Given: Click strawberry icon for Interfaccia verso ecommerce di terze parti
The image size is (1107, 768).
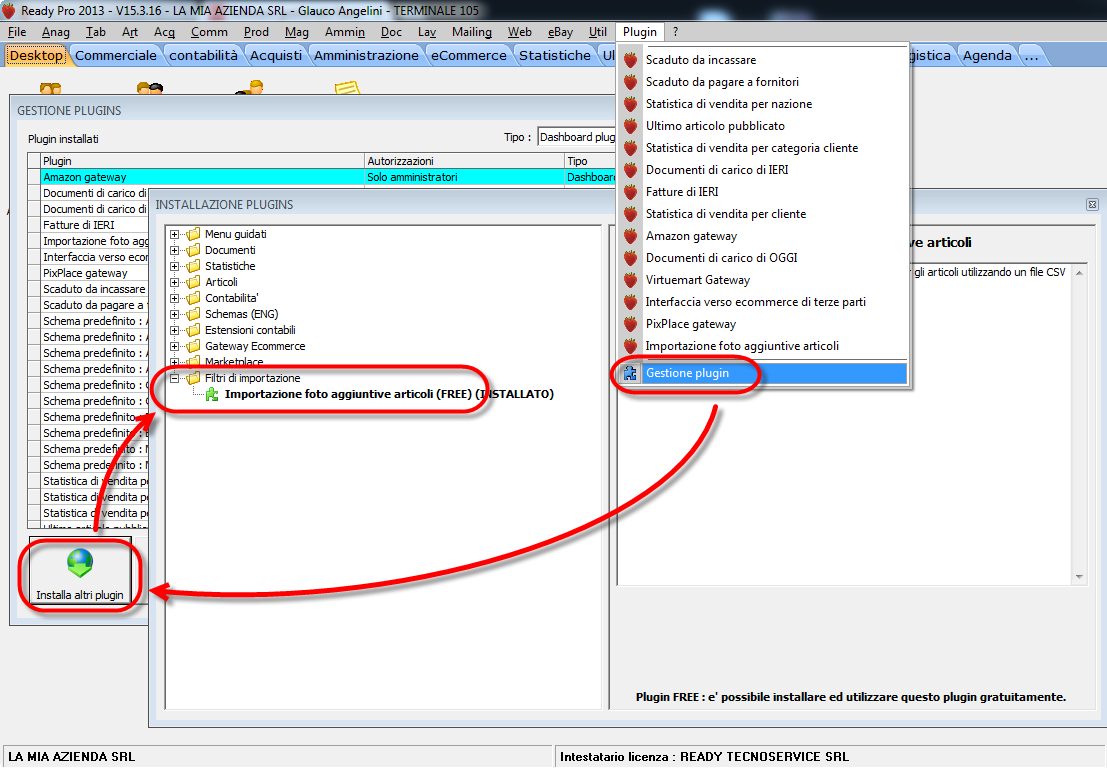Looking at the screenshot, I should click(x=630, y=302).
